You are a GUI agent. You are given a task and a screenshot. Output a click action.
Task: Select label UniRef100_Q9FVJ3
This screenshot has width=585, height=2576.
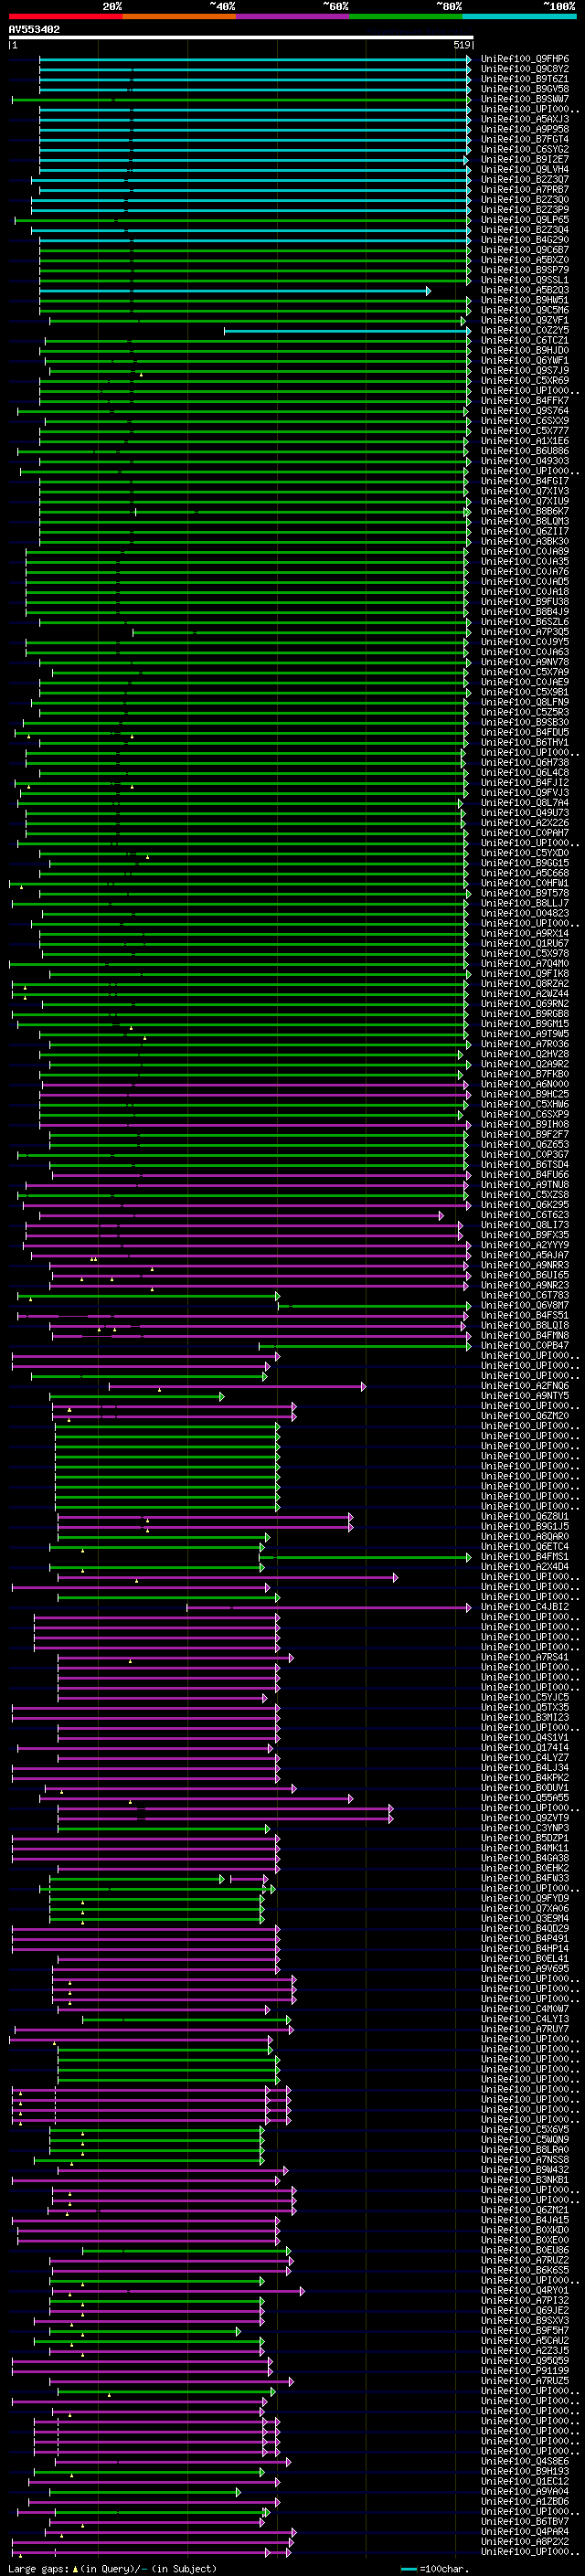[x=524, y=793]
